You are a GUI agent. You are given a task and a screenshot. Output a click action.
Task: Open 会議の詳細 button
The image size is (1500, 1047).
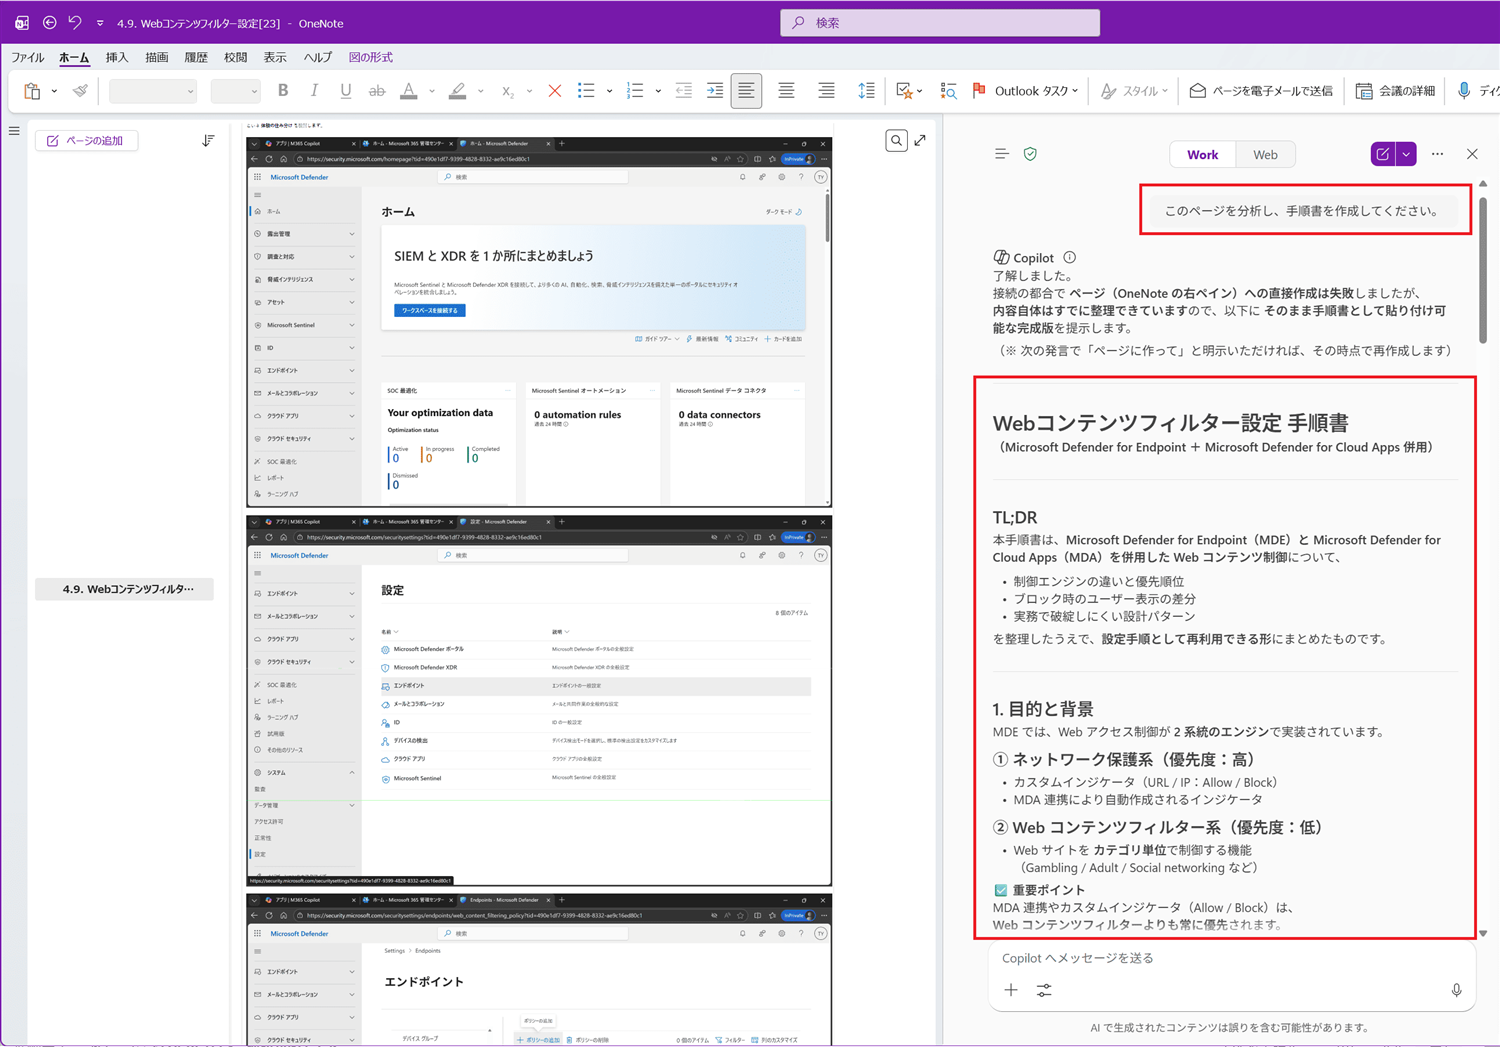(1395, 91)
